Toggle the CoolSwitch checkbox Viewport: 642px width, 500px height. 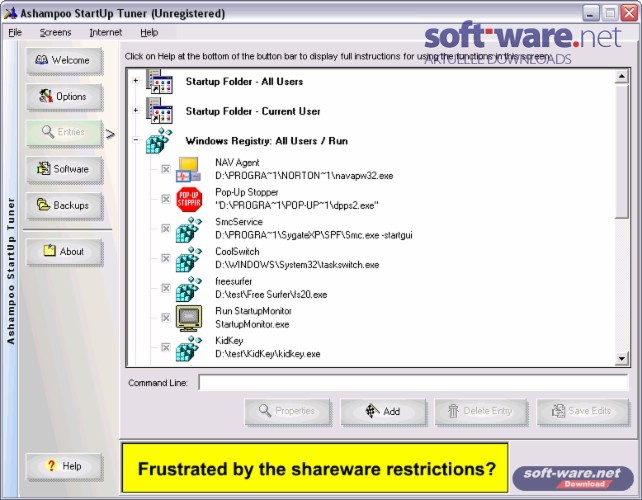165,258
